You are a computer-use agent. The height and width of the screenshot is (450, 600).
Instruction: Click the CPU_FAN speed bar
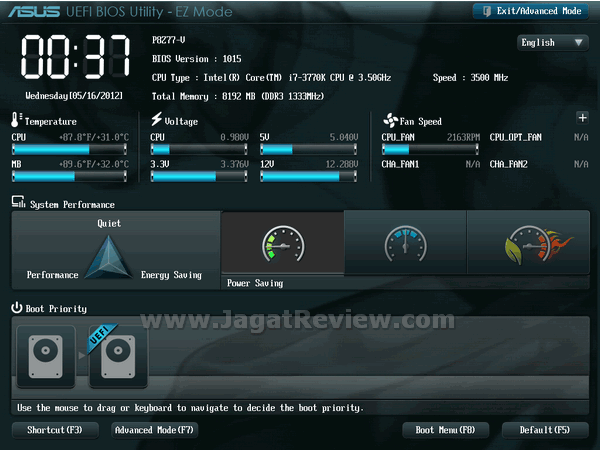(430, 149)
